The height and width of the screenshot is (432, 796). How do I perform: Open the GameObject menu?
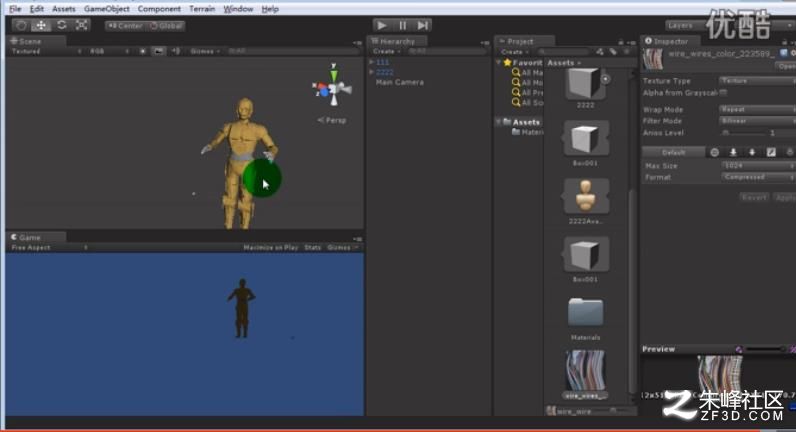(x=107, y=9)
